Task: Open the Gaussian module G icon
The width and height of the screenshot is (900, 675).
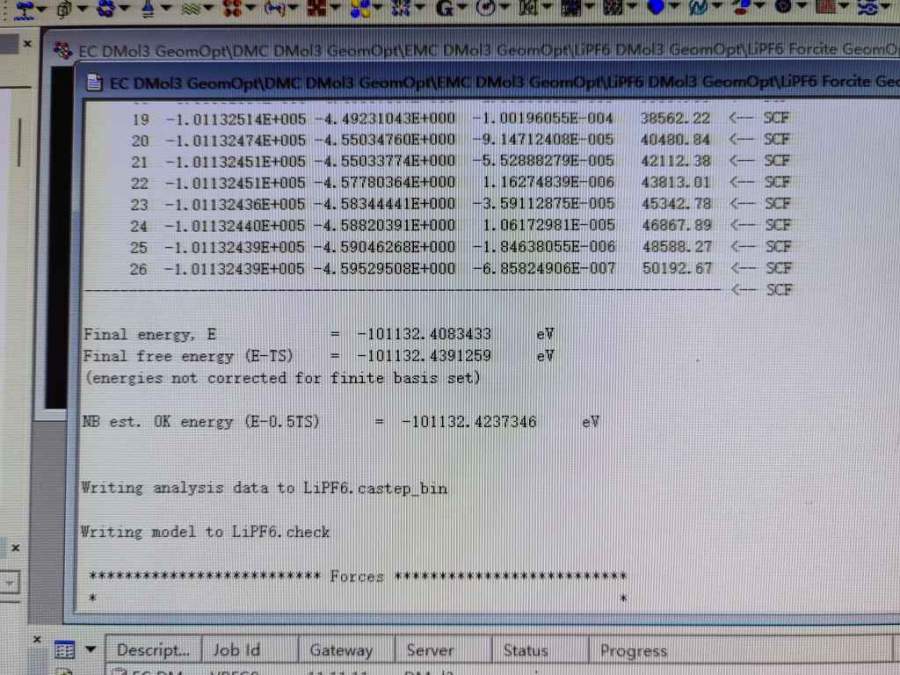Action: point(444,8)
